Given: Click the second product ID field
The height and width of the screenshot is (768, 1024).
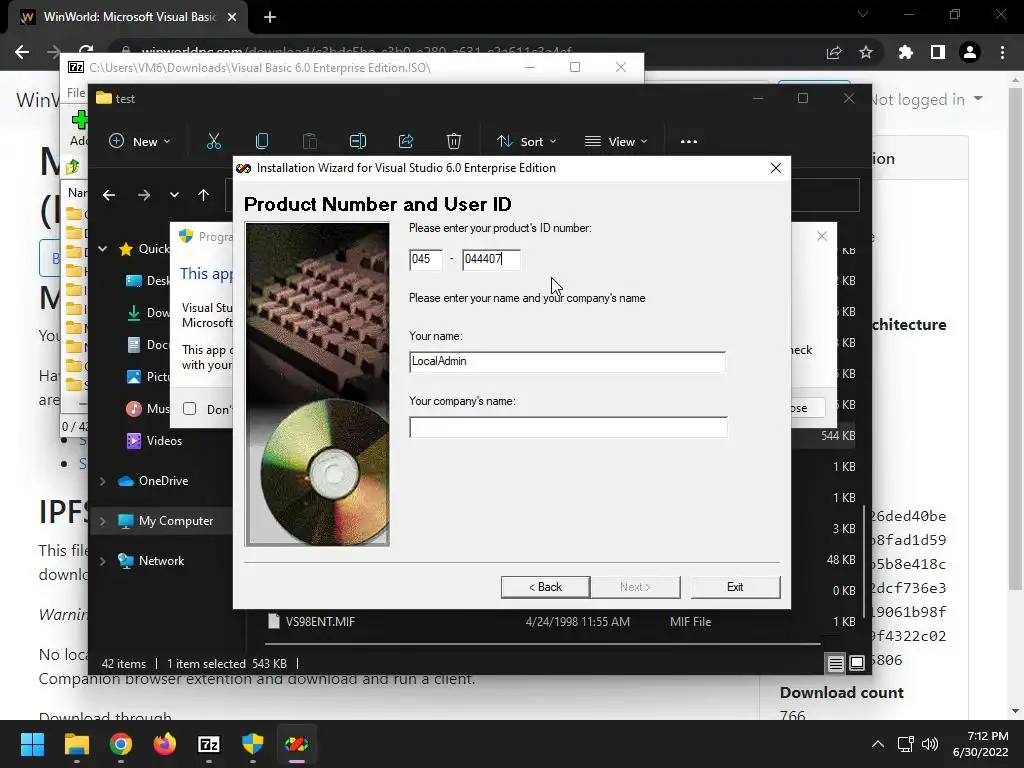Looking at the screenshot, I should point(491,259).
